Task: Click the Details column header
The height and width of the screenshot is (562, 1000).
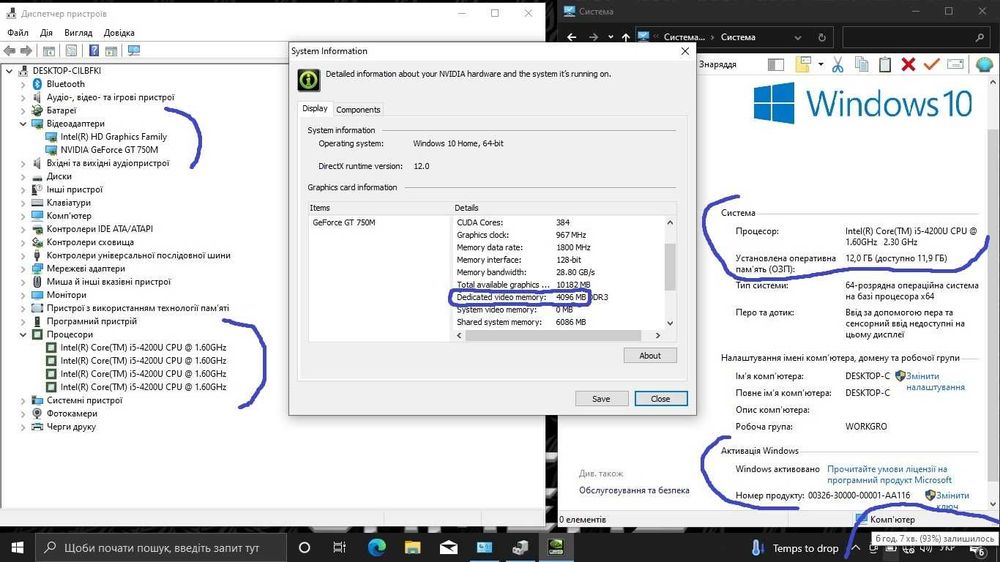Action: pyautogui.click(x=564, y=208)
